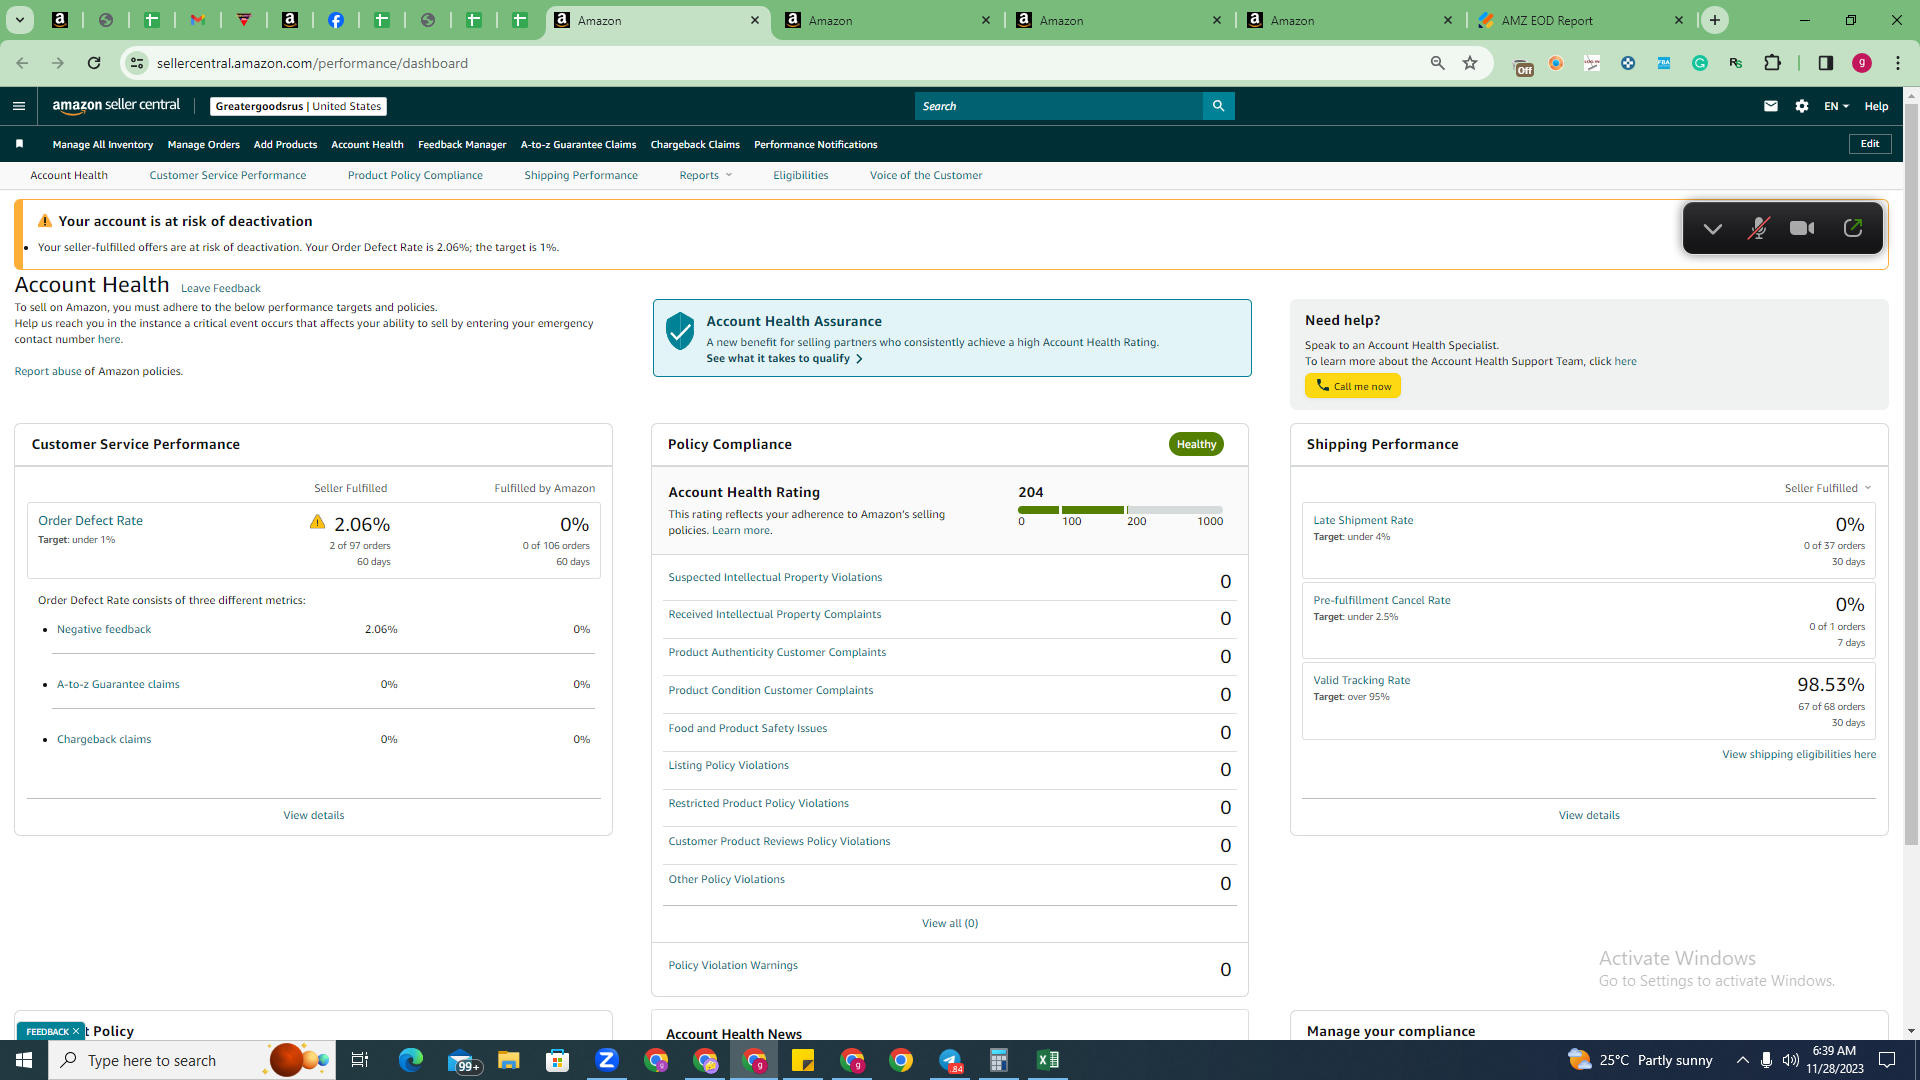Open File Explorer from the taskbar

click(509, 1060)
